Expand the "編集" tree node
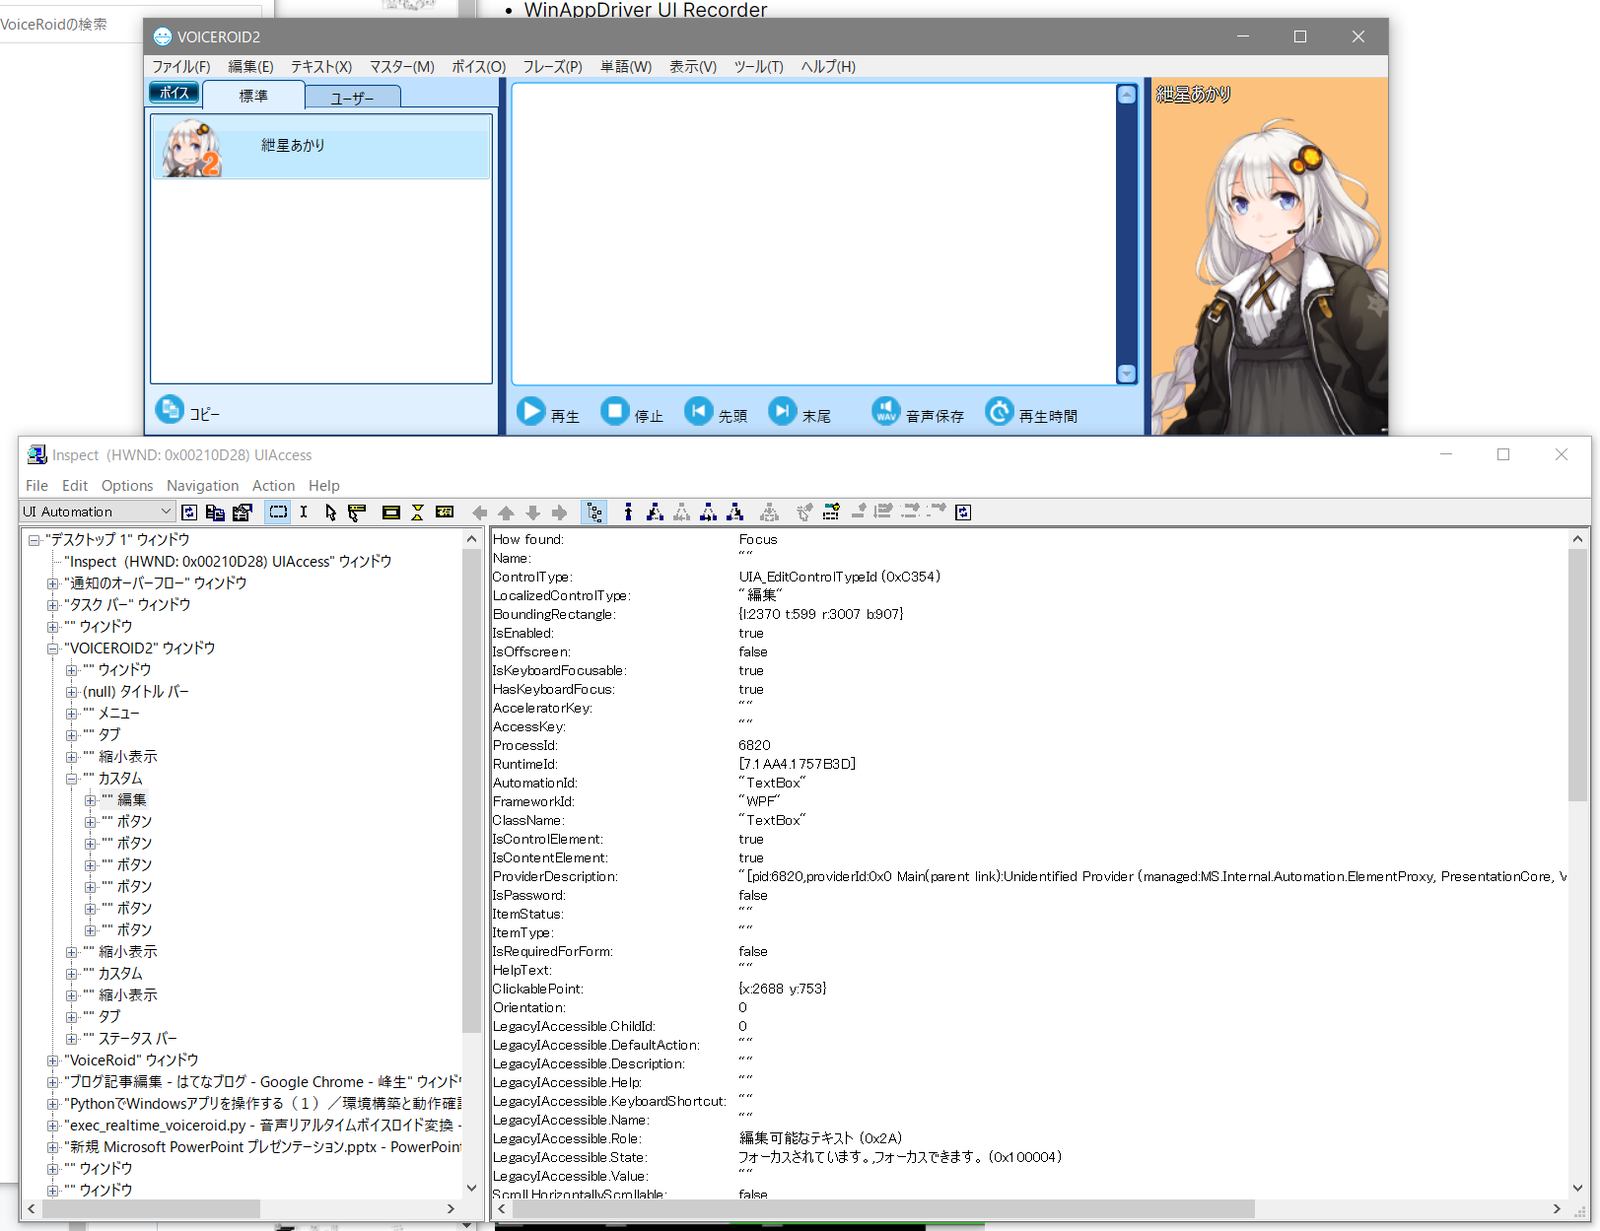Viewport: 1600px width, 1231px height. pyautogui.click(x=90, y=800)
